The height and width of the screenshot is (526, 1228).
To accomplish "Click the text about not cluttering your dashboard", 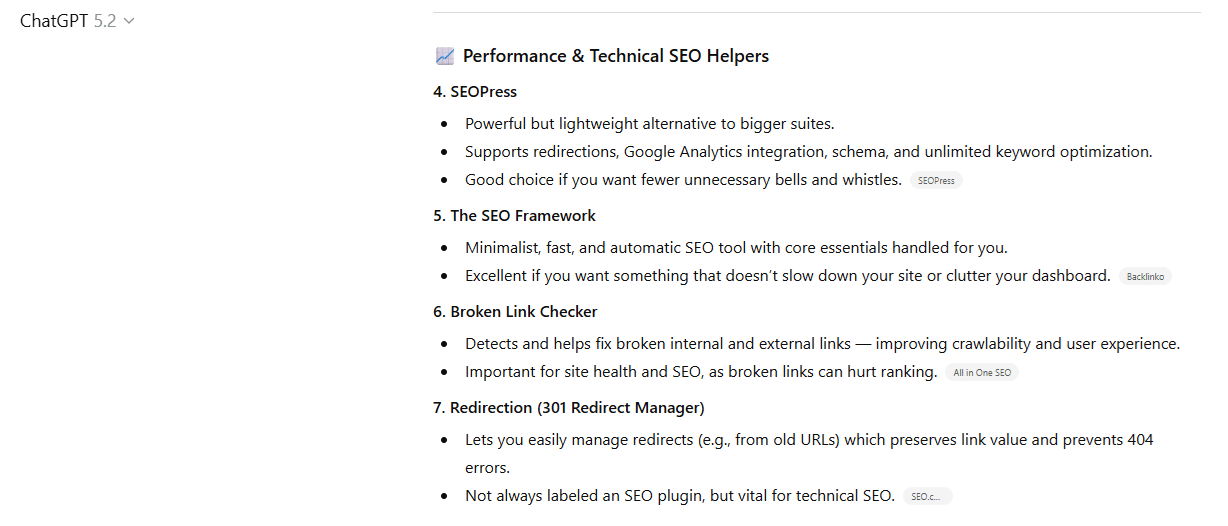I will 787,276.
